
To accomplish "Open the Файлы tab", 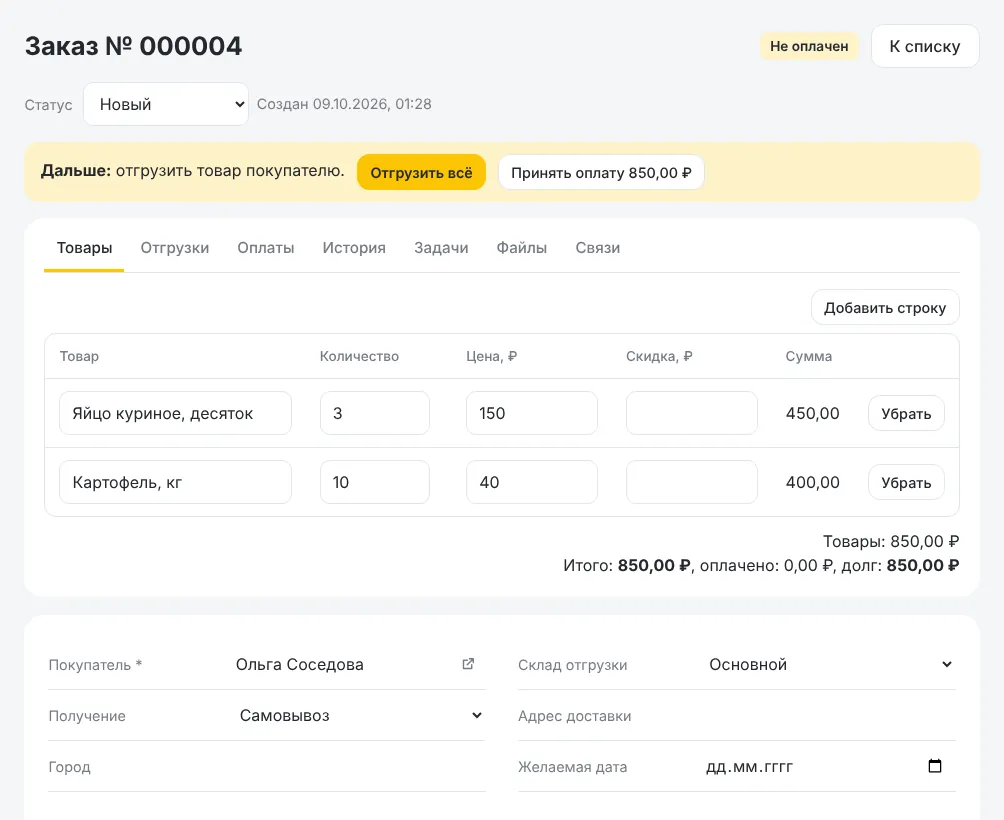I will tap(522, 248).
